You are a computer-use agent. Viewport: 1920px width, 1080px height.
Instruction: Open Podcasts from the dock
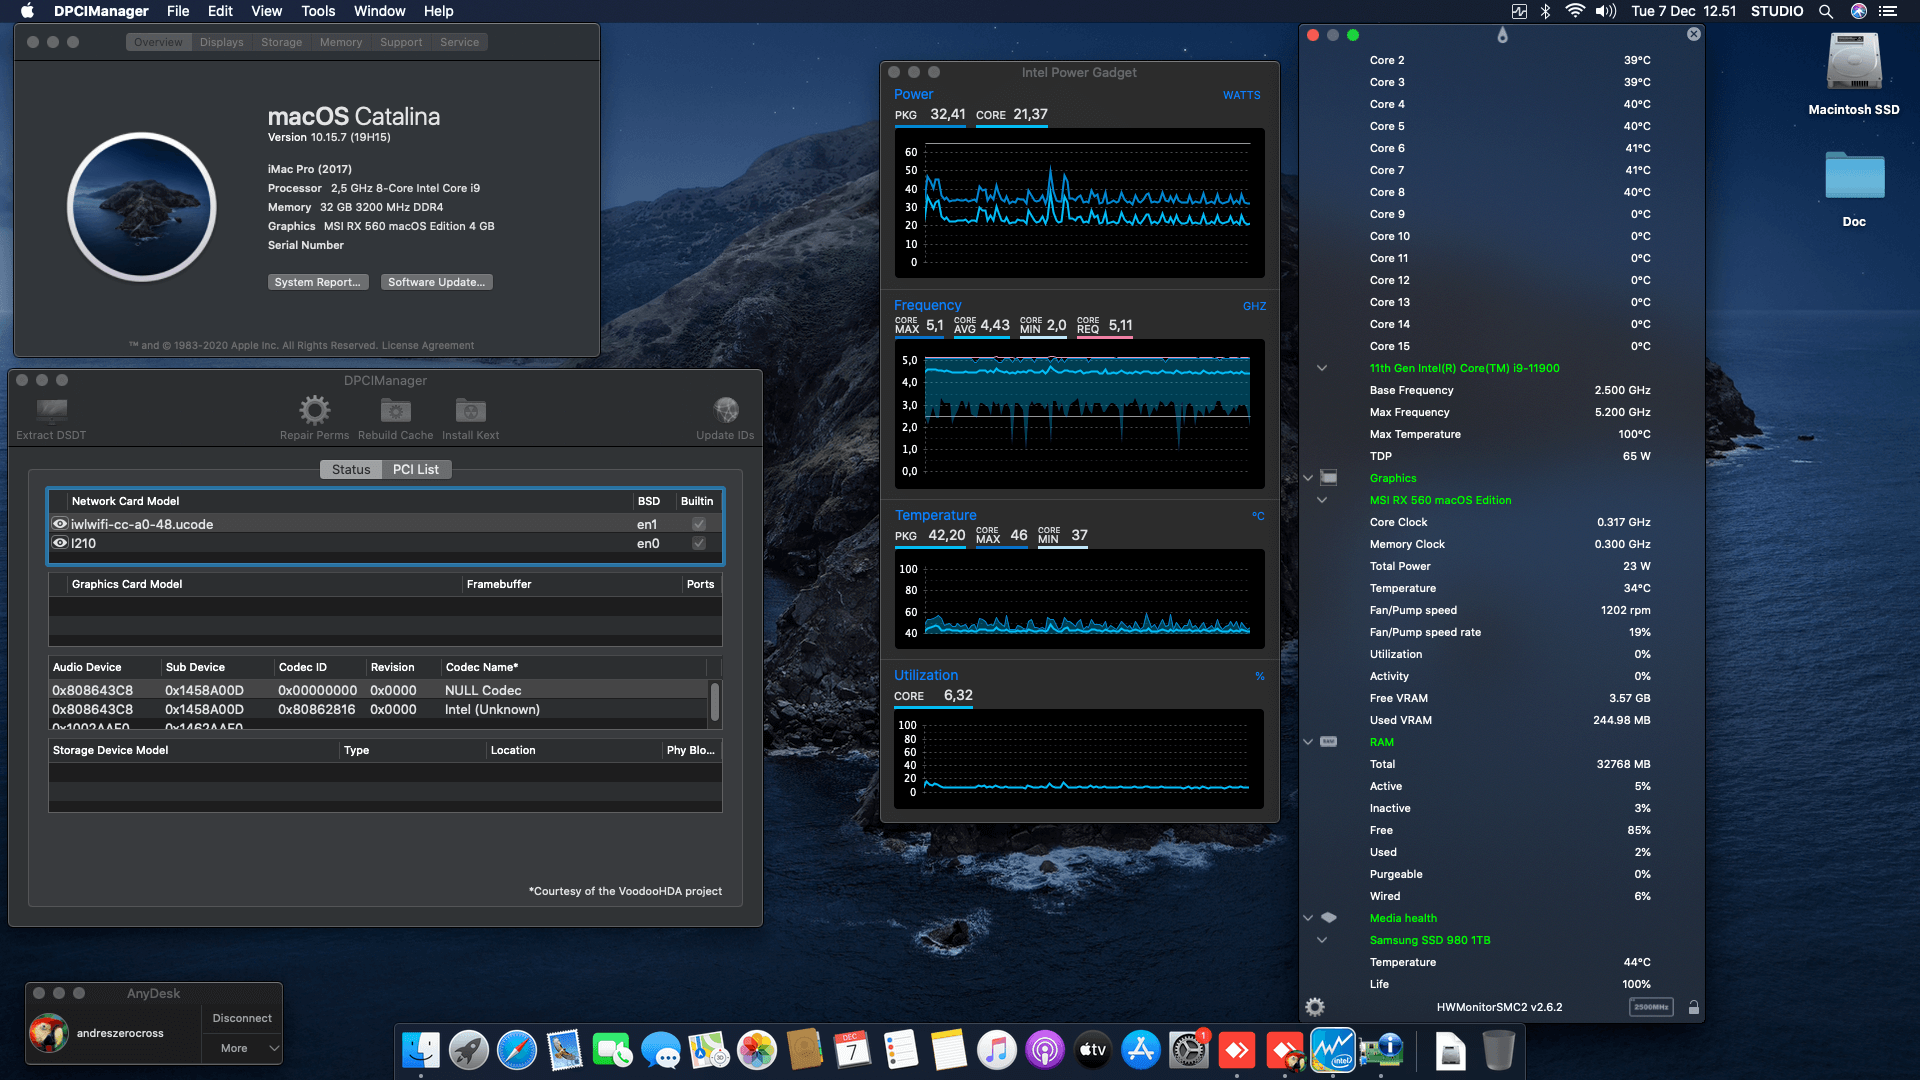coord(1045,1050)
